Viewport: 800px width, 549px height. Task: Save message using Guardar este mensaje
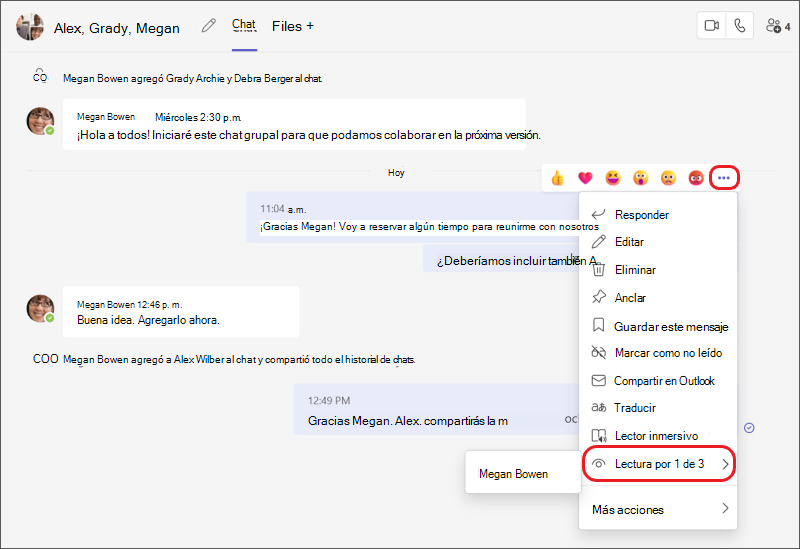(658, 327)
